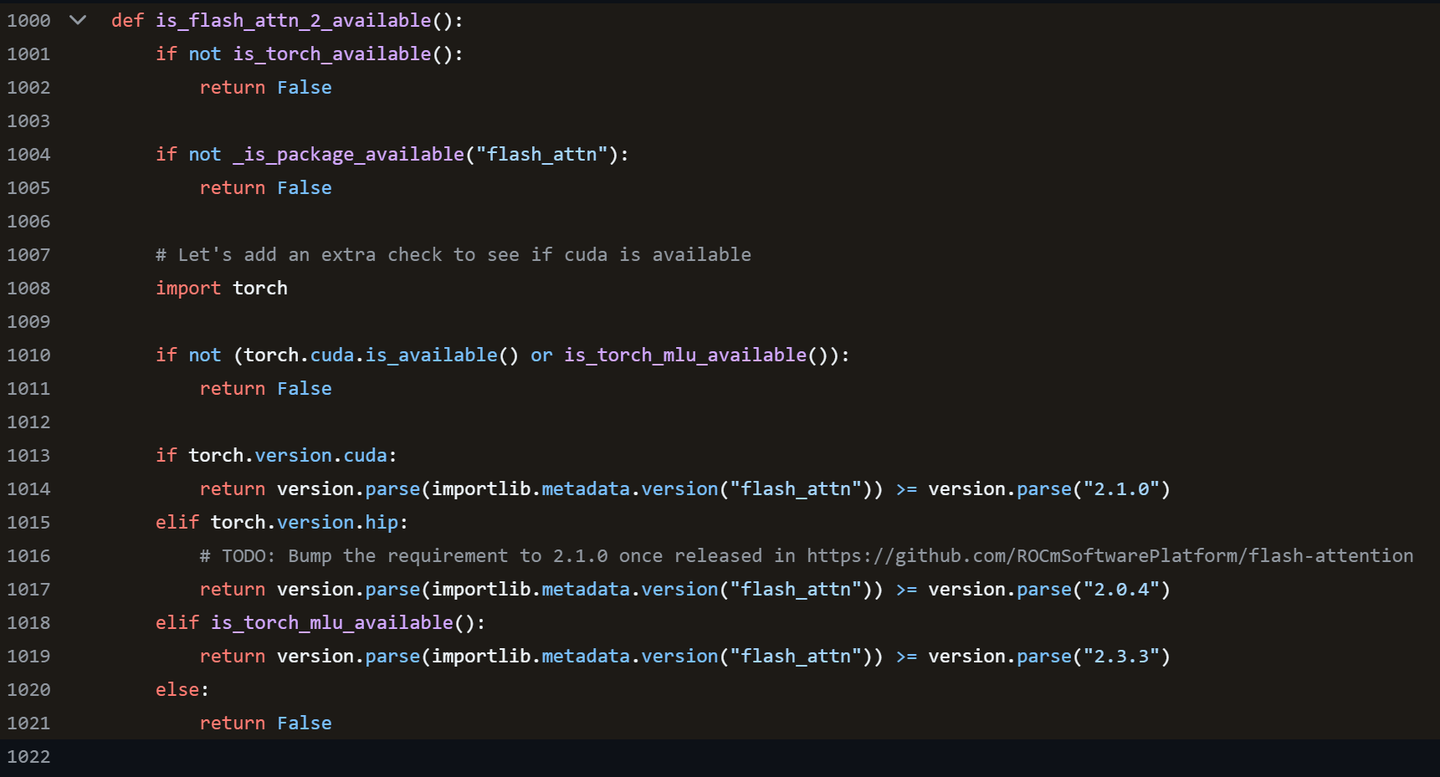Screen dimensions: 1440x777
Task: Collapse the is_flash_attn_2_available function fold
Action: 77,19
